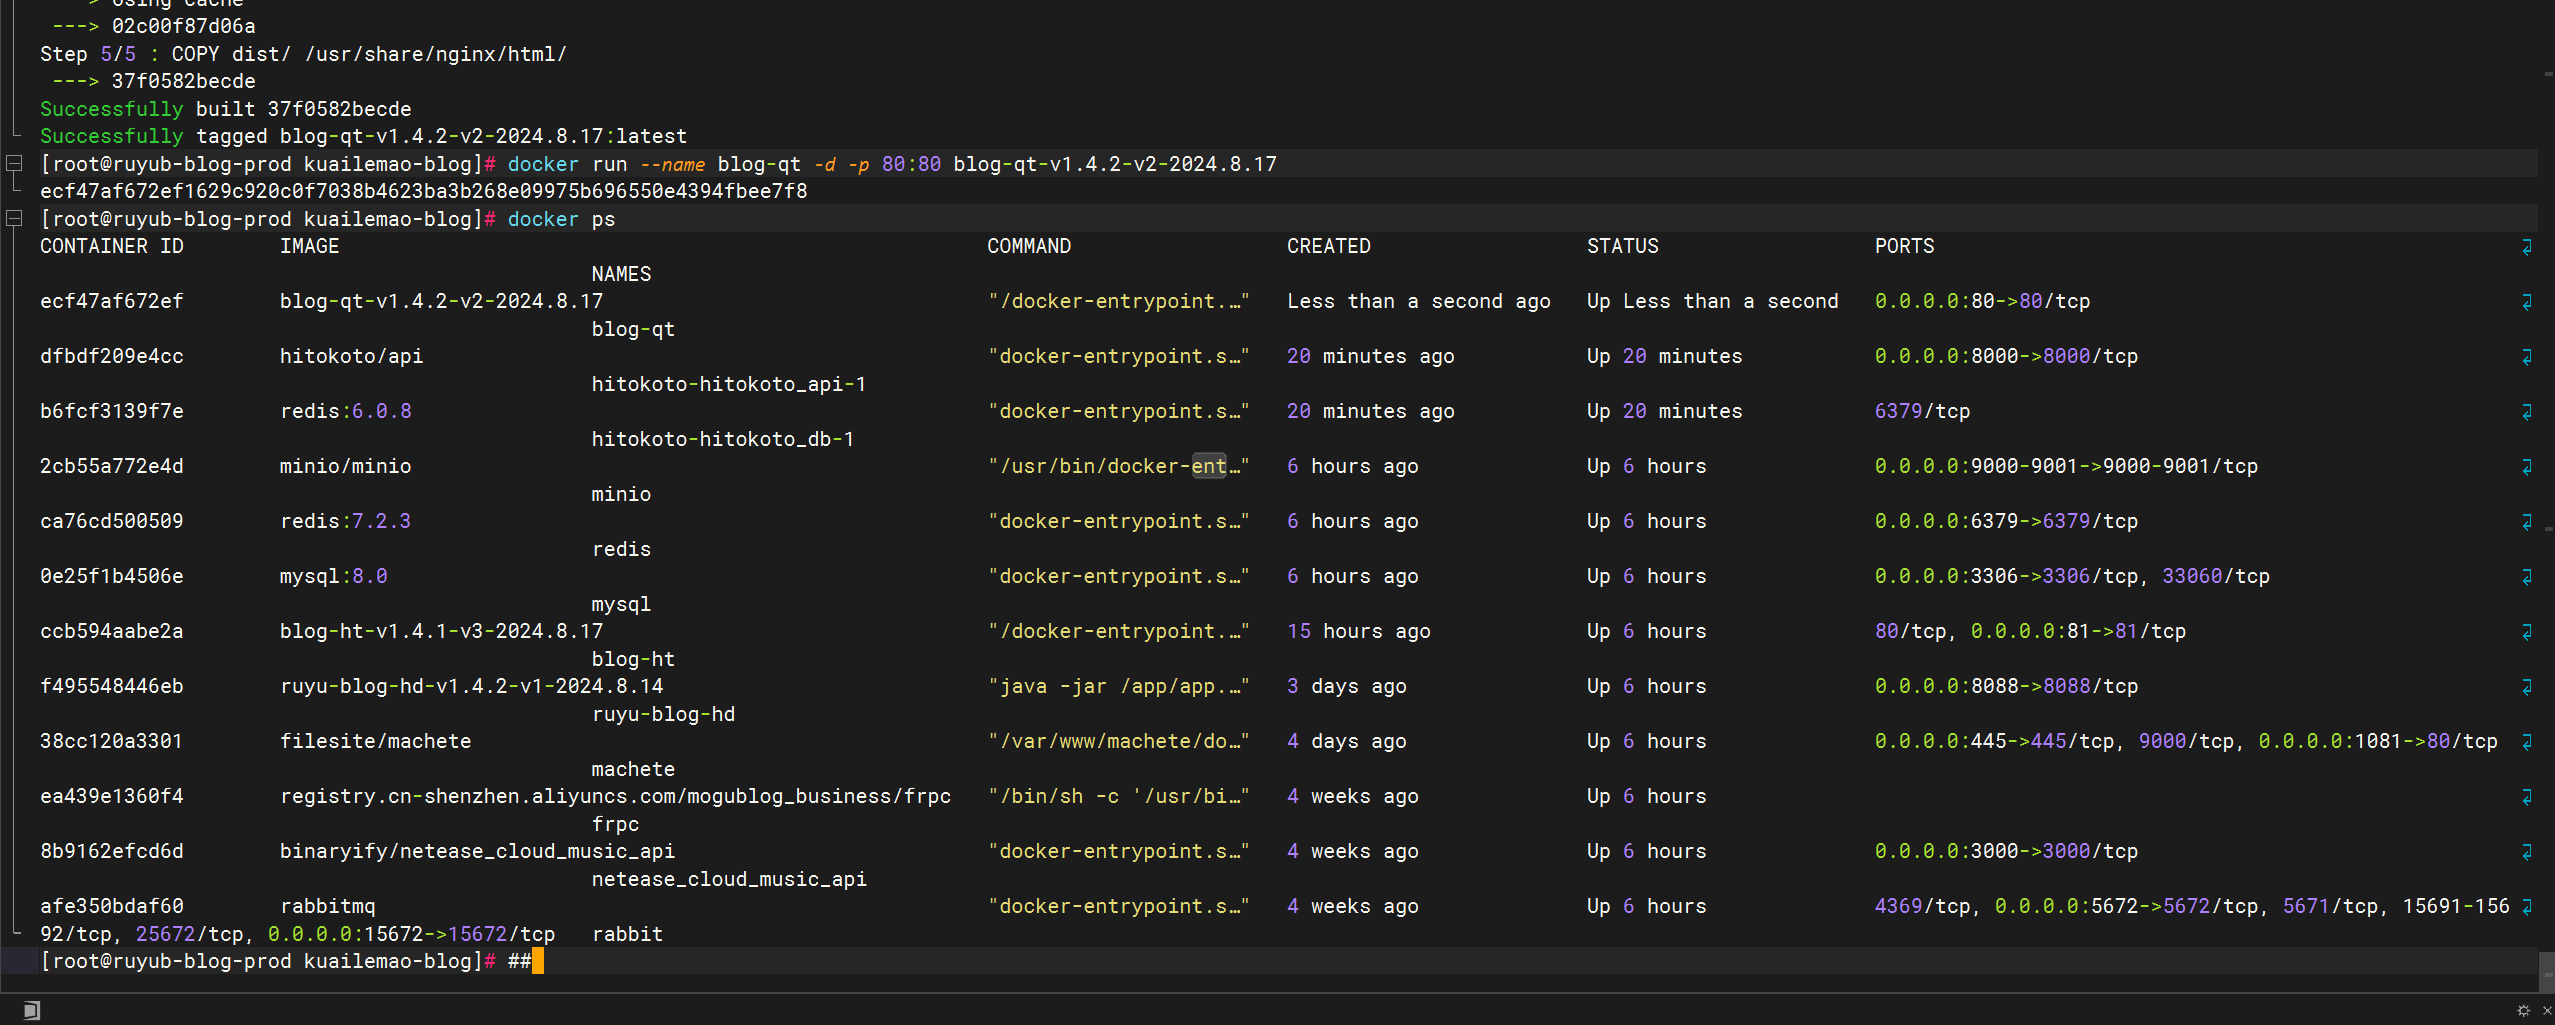Close the terminal panel with the X icon
This screenshot has width=2555, height=1025.
click(x=2547, y=1011)
